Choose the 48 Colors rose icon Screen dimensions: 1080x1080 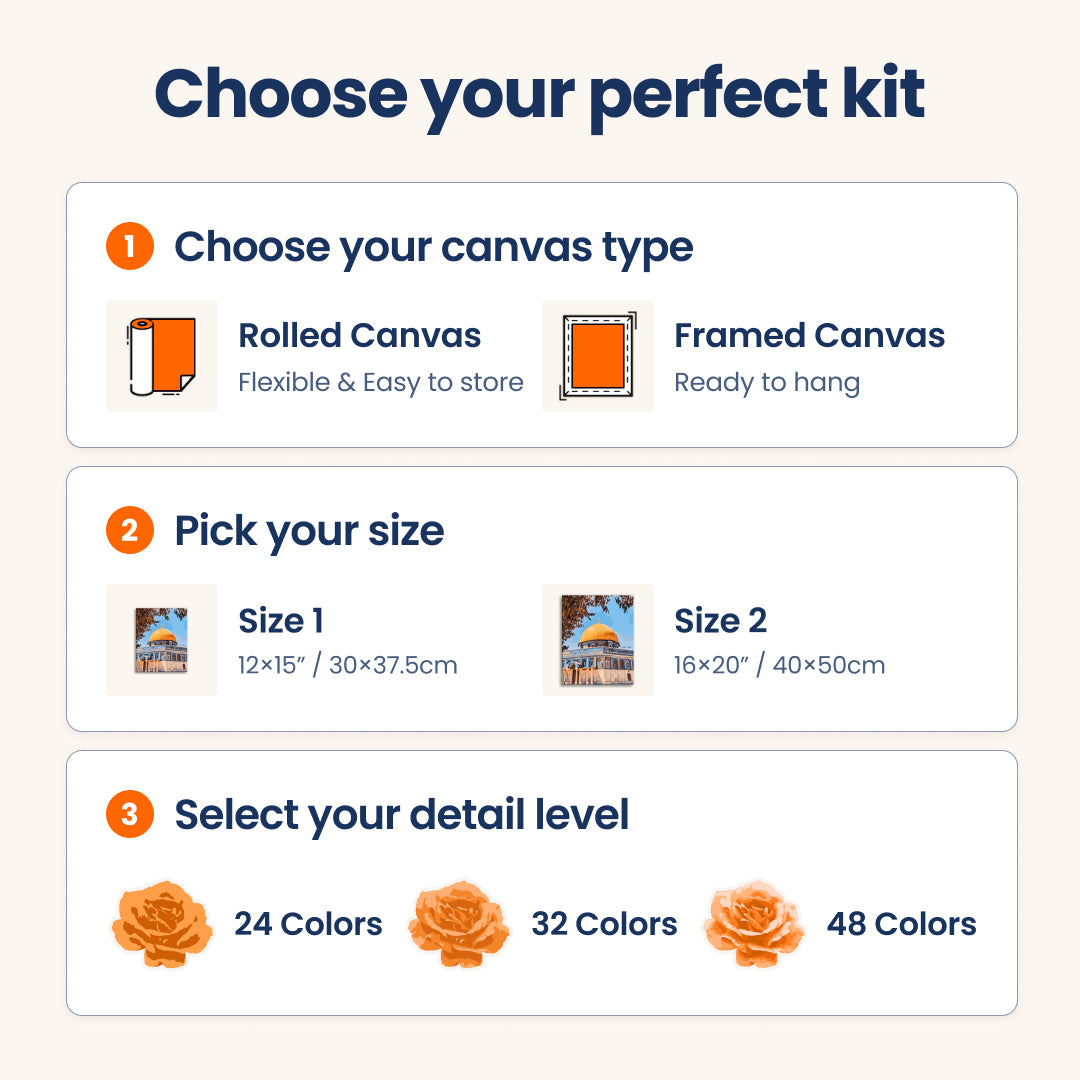pyautogui.click(x=754, y=924)
